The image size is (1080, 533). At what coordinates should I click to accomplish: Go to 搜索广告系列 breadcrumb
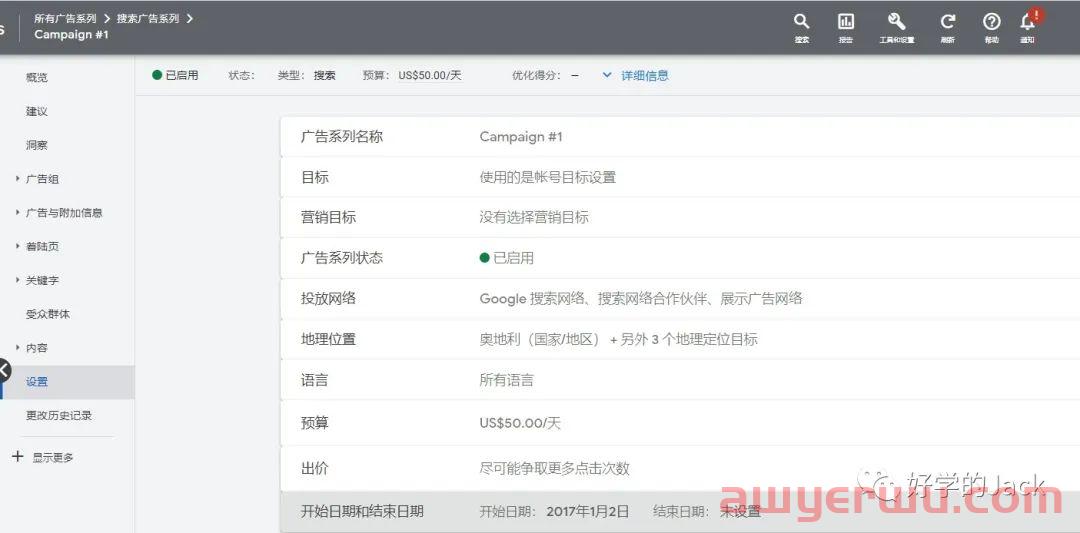pyautogui.click(x=148, y=19)
